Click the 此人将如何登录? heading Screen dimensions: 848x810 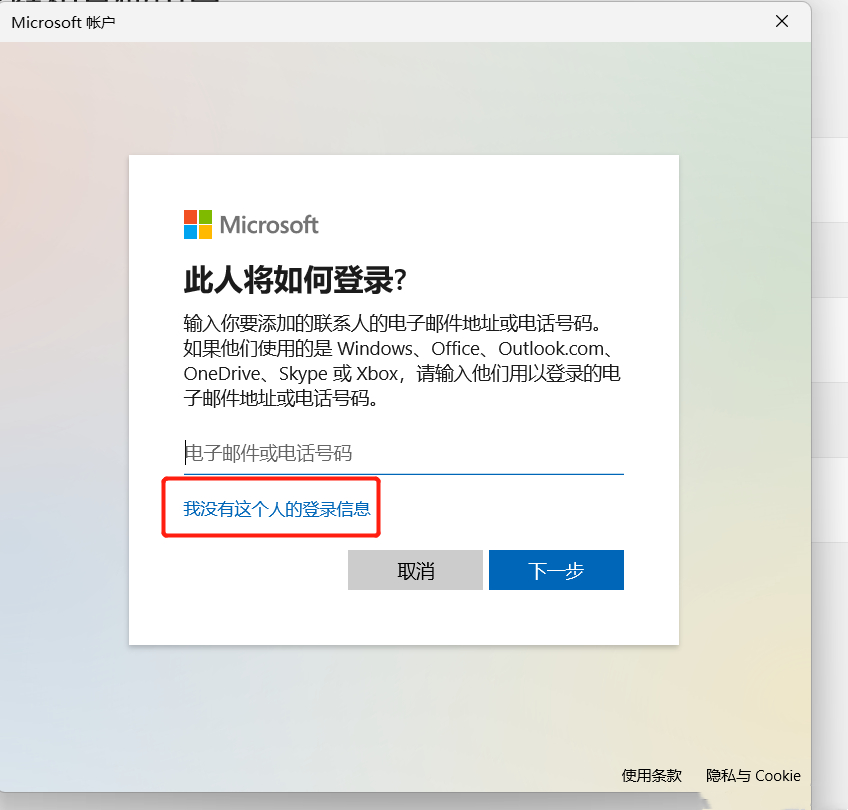tap(295, 280)
